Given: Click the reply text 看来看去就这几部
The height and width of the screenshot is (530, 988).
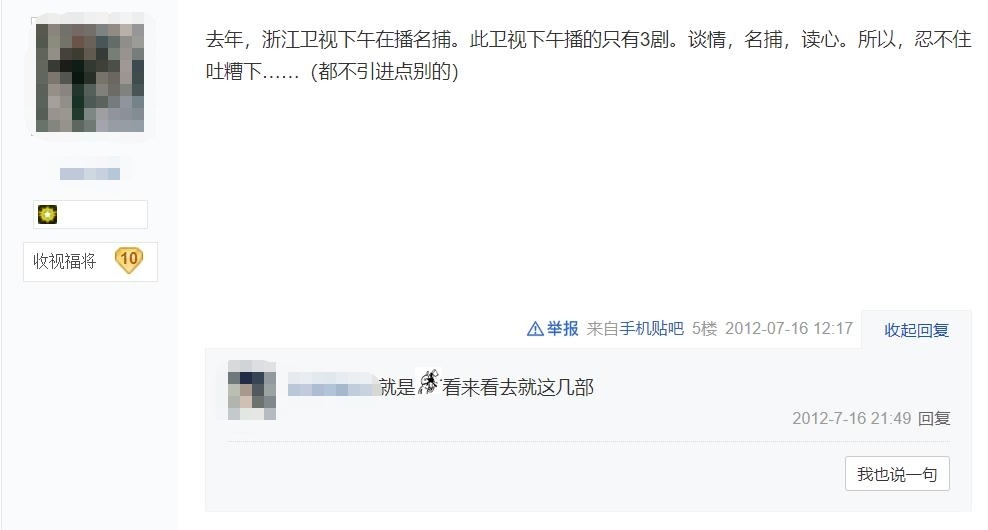Looking at the screenshot, I should pyautogui.click(x=518, y=387).
